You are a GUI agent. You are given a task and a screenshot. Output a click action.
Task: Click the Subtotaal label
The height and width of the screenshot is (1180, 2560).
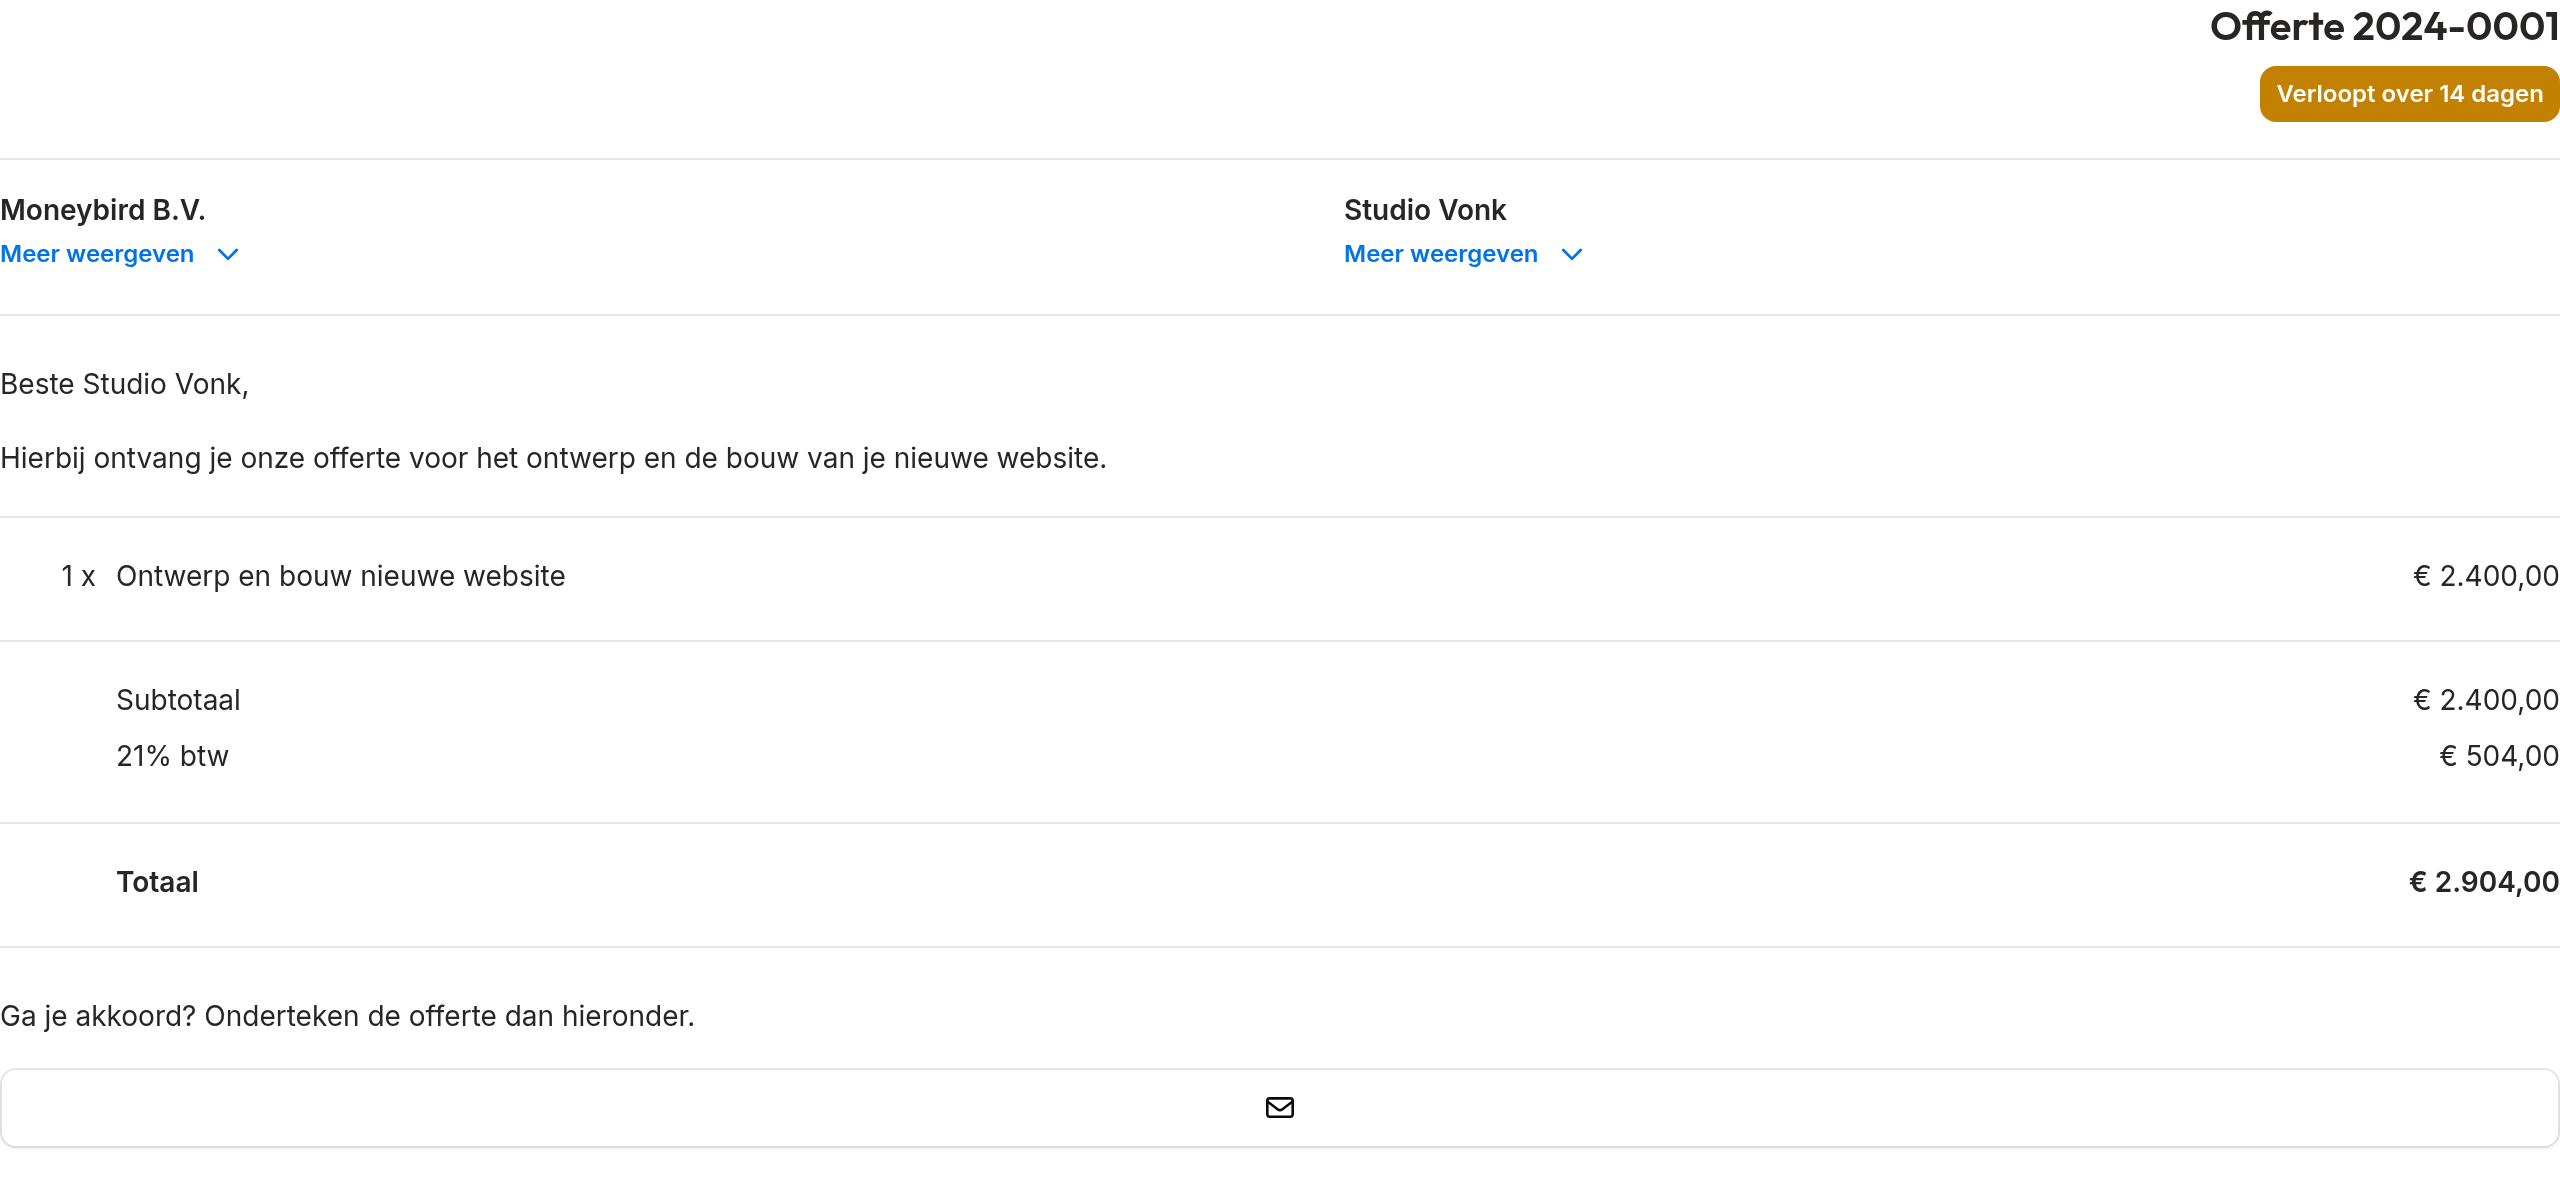pos(178,700)
